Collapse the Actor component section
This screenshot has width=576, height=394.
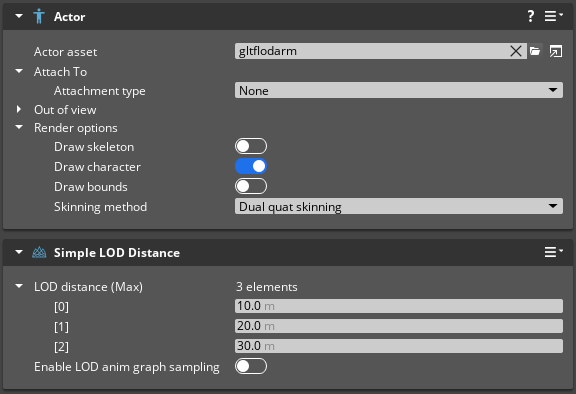(x=19, y=16)
